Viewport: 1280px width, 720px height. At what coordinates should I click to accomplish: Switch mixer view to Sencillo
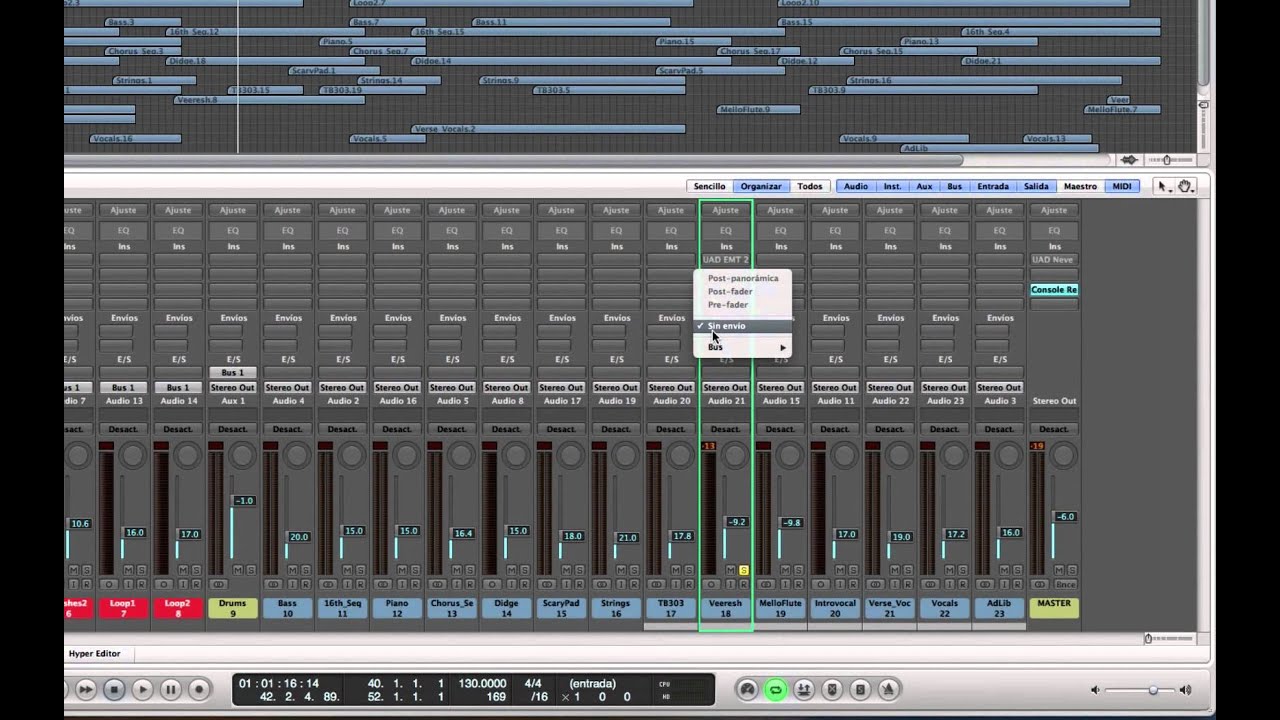pyautogui.click(x=709, y=186)
